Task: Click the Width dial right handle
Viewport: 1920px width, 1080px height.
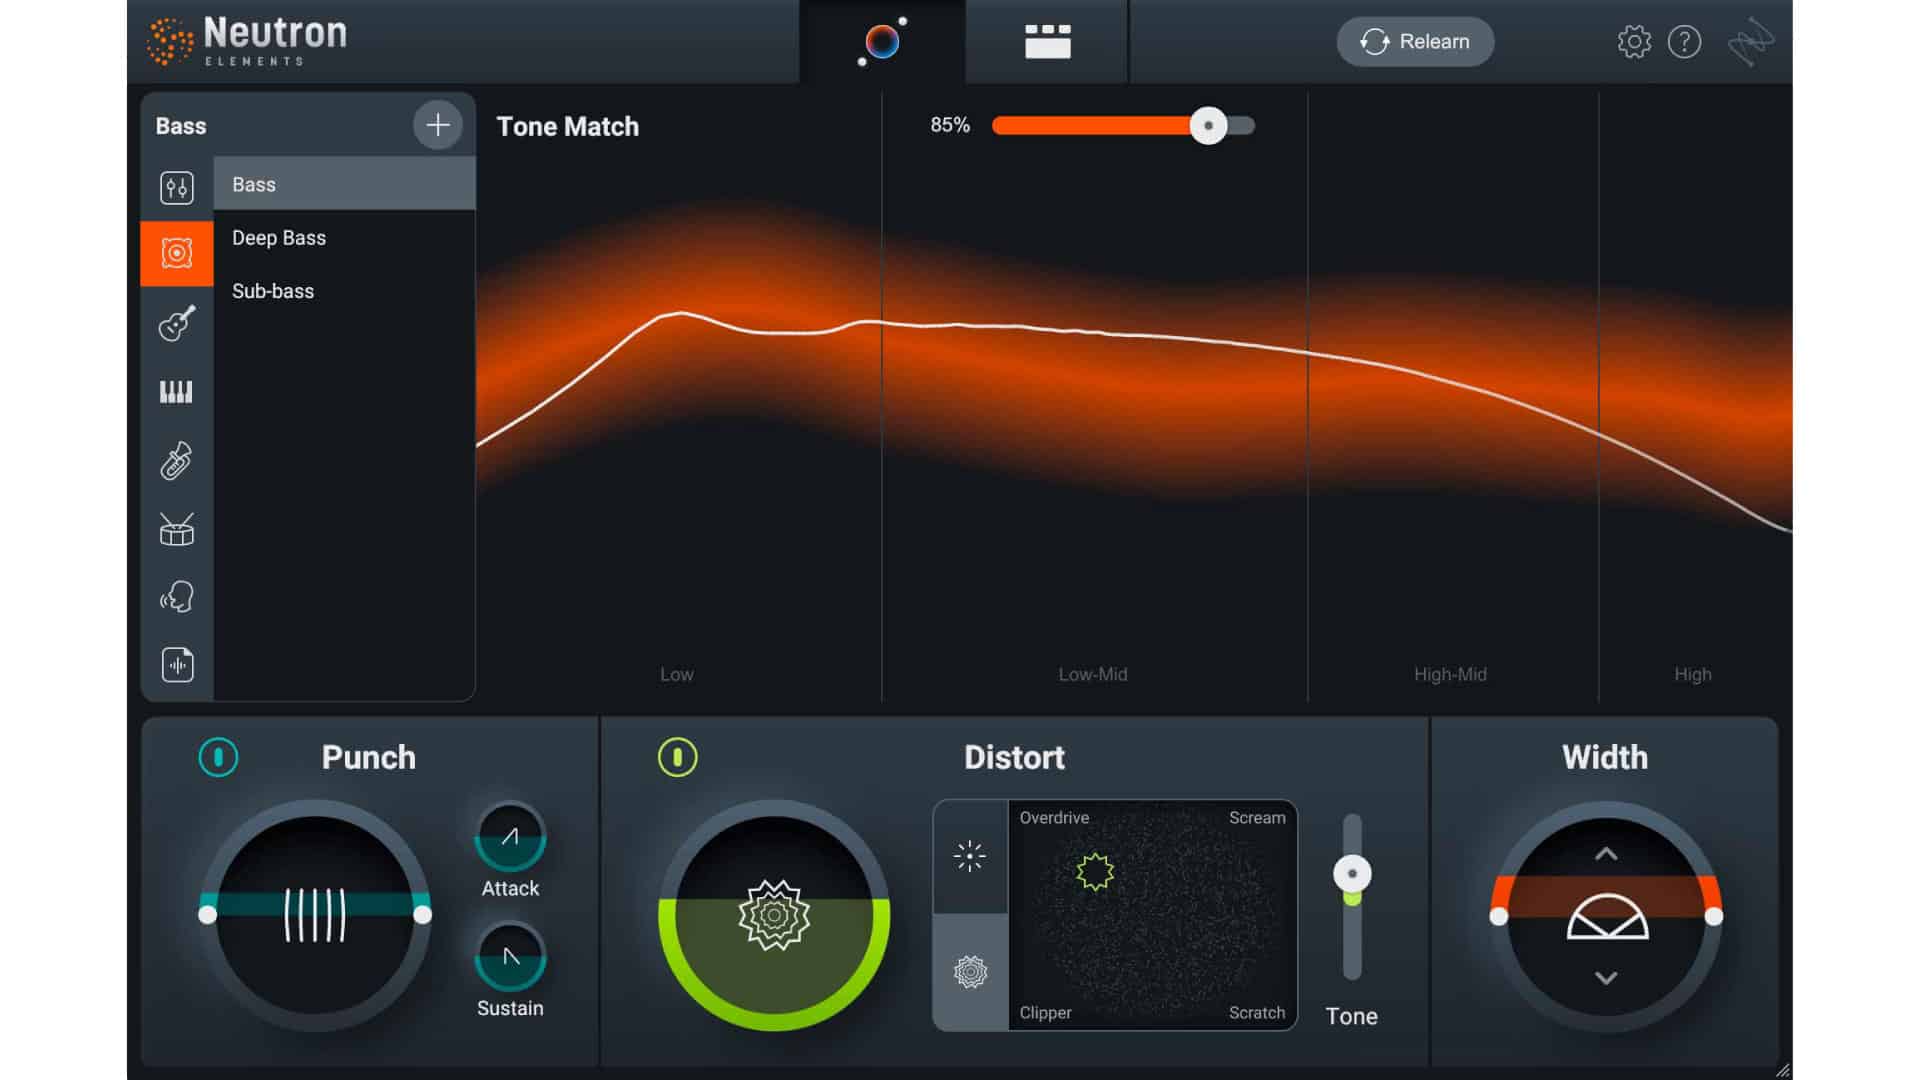Action: [x=1714, y=916]
